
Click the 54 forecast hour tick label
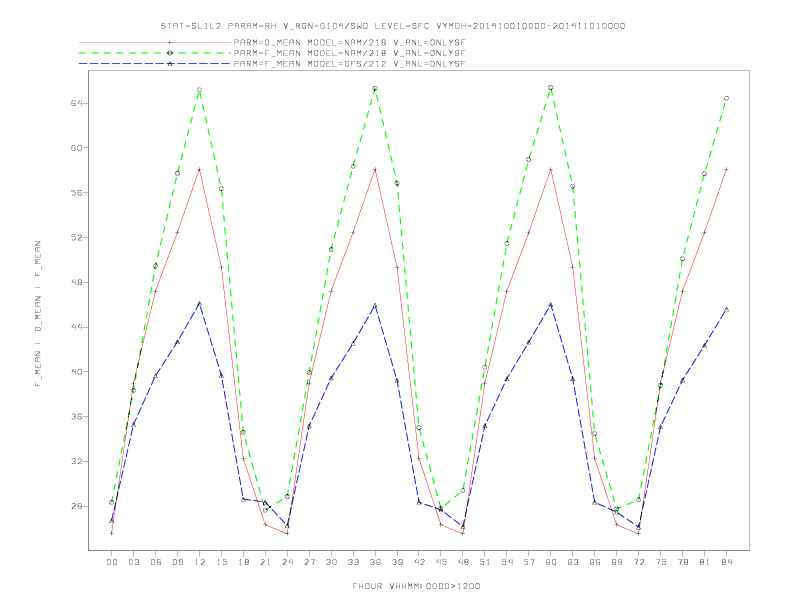point(507,562)
